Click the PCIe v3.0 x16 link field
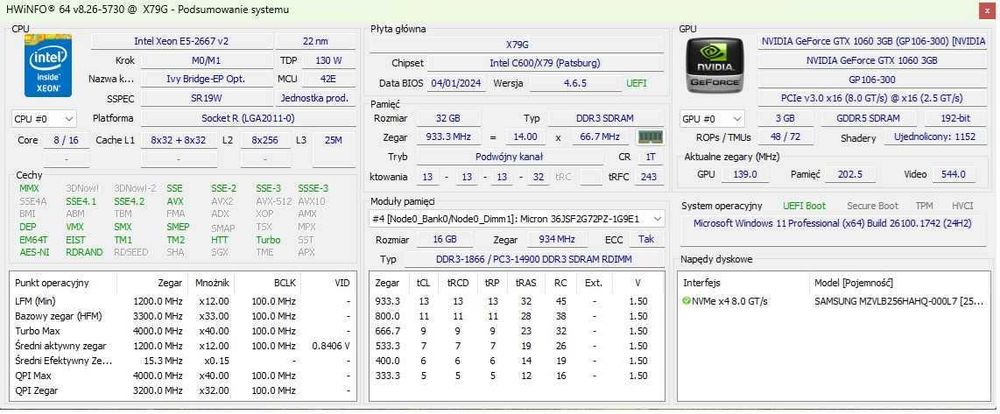Image resolution: width=1000 pixels, height=414 pixels. pos(872,98)
